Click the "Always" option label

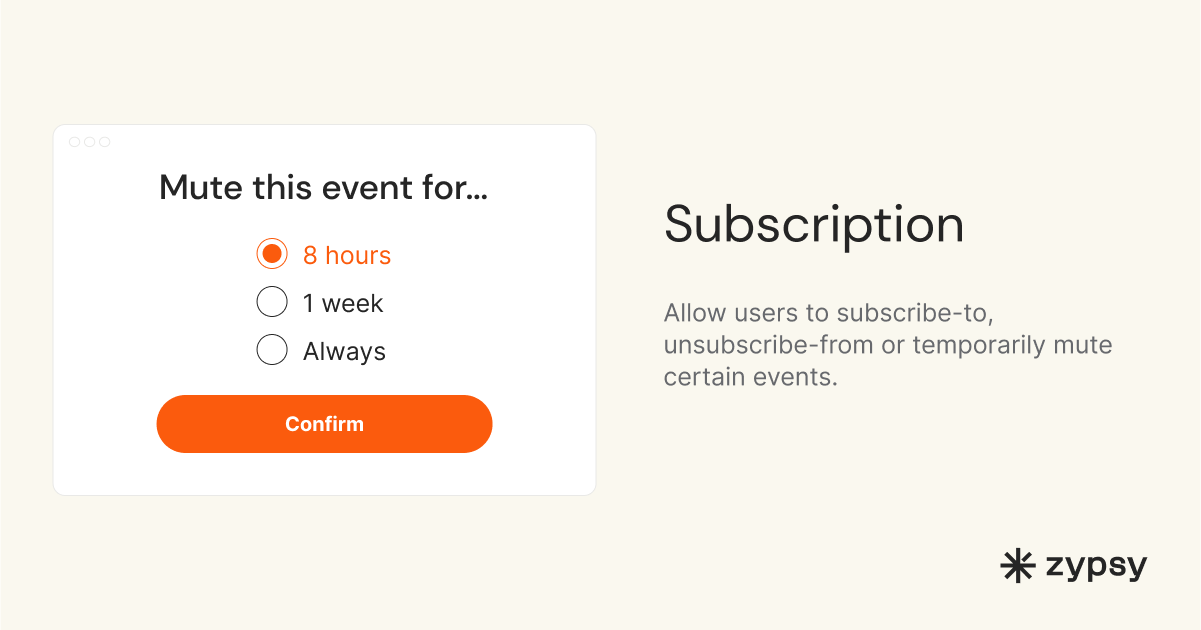click(344, 352)
